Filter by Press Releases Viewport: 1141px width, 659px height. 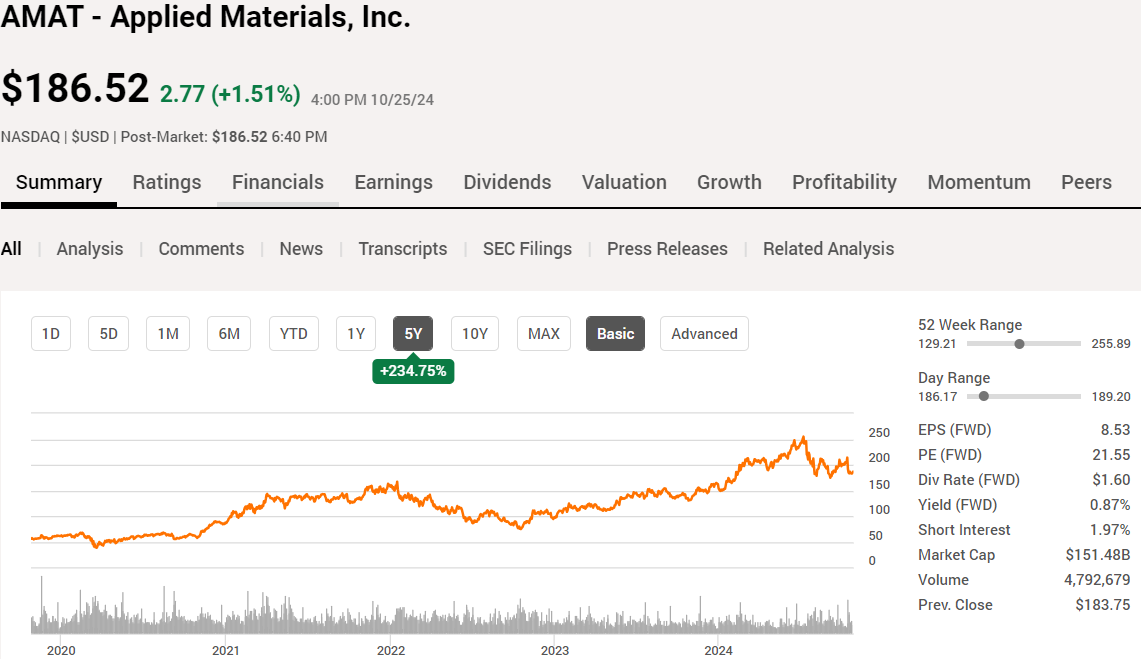[667, 249]
